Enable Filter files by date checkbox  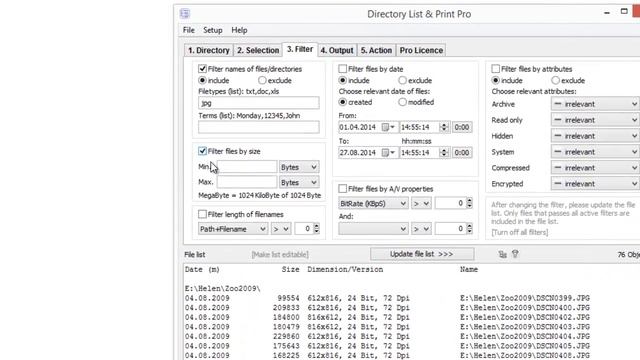click(343, 69)
